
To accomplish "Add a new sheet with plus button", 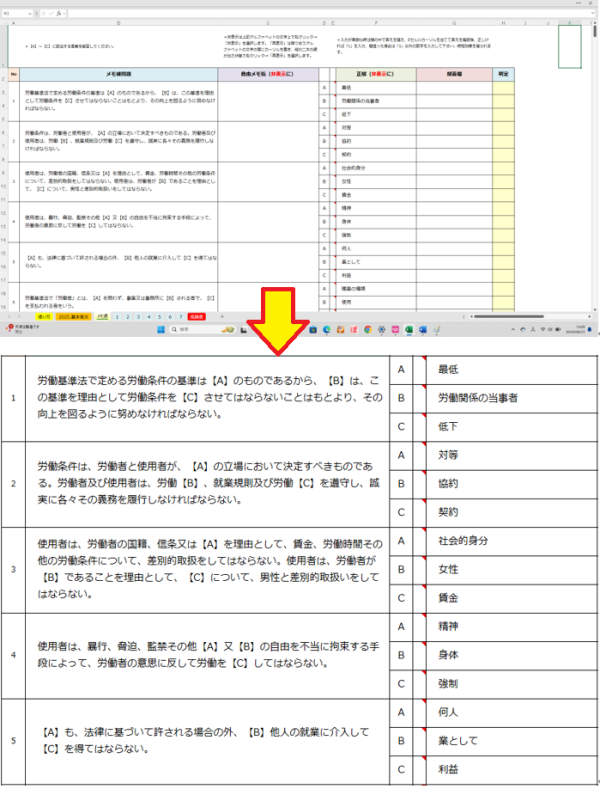I will tap(222, 317).
